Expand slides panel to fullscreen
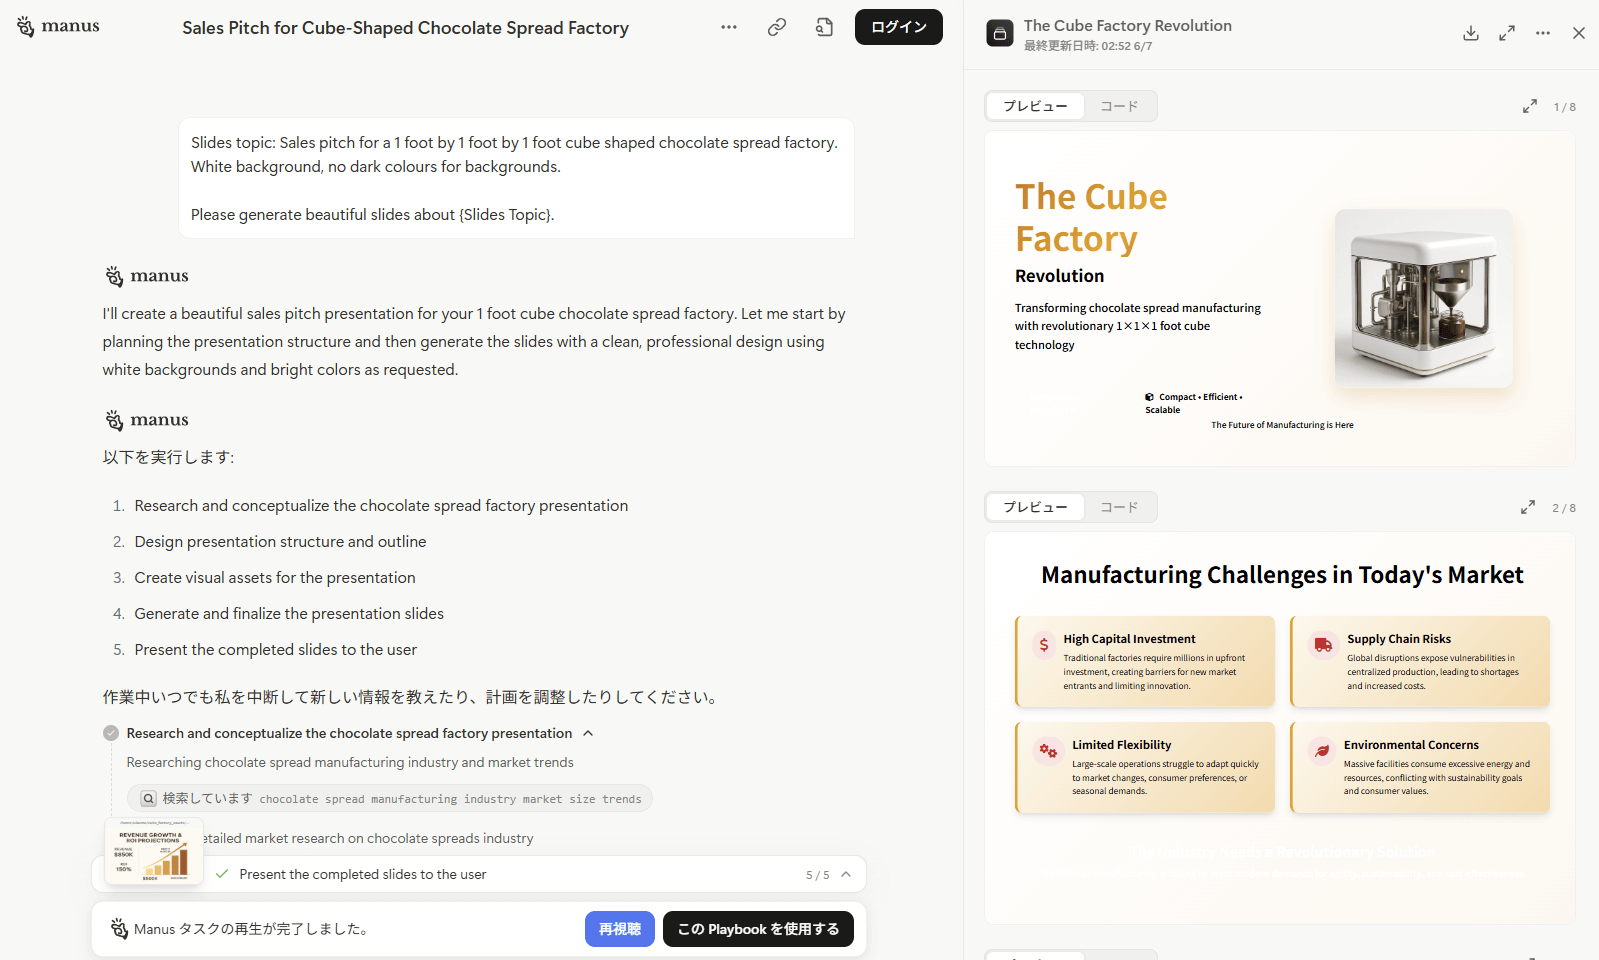1599x960 pixels. point(1507,33)
